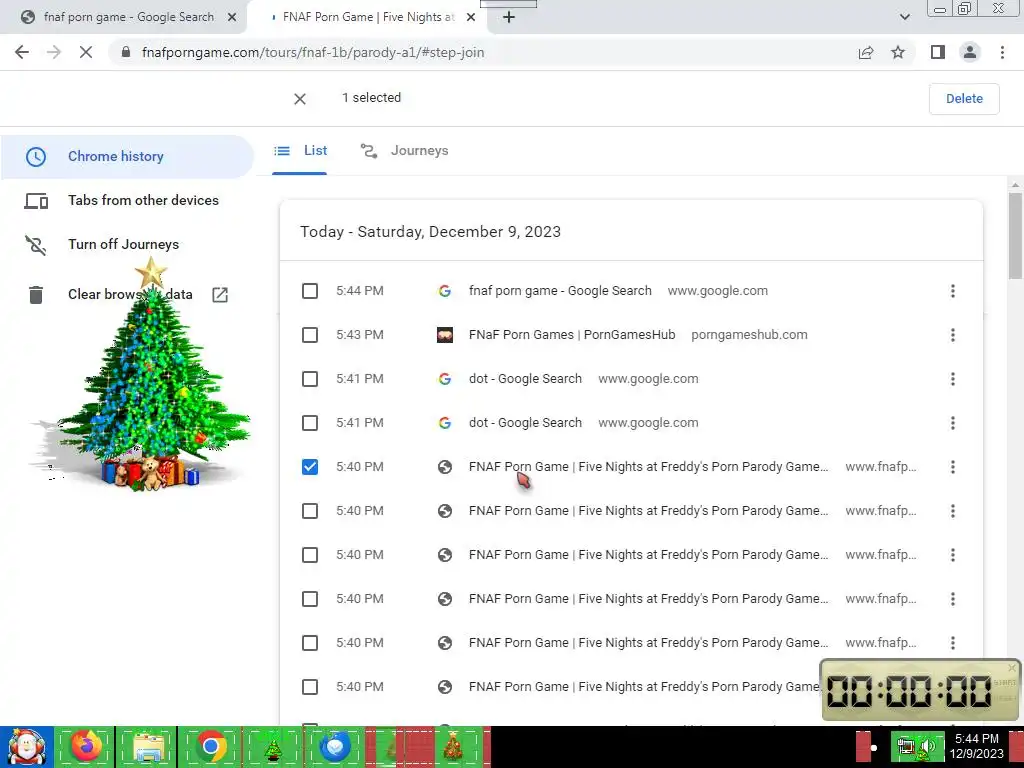Viewport: 1024px width, 768px height.
Task: Open the profile avatar menu
Action: tap(970, 52)
